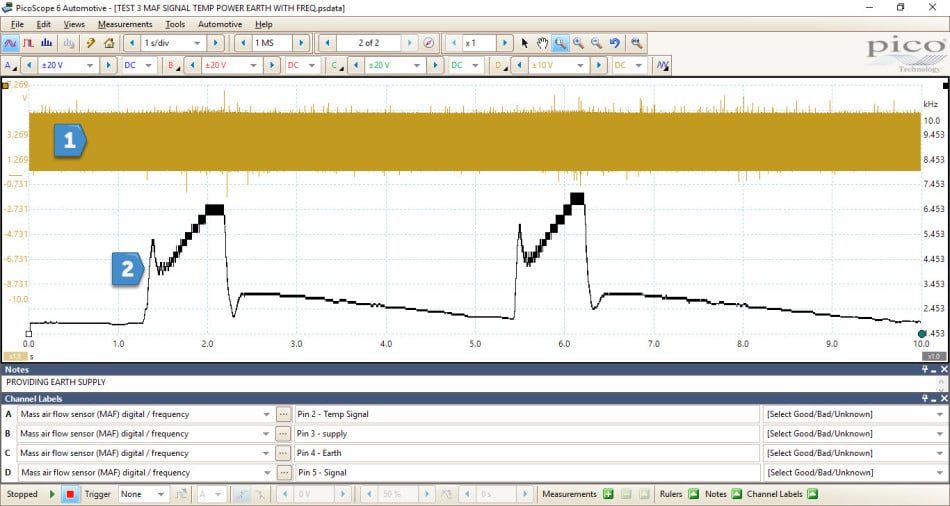Click the red Stop capture button
Screen dimensions: 950x506
(70, 494)
